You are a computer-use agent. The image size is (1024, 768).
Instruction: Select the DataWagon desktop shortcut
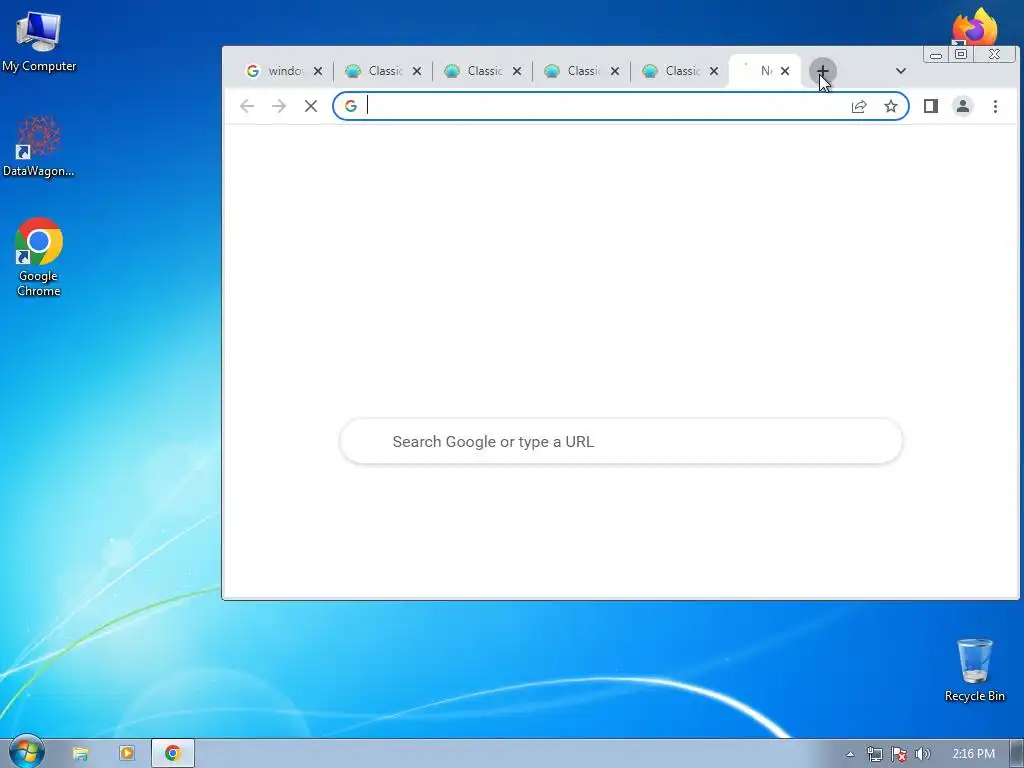[39, 146]
